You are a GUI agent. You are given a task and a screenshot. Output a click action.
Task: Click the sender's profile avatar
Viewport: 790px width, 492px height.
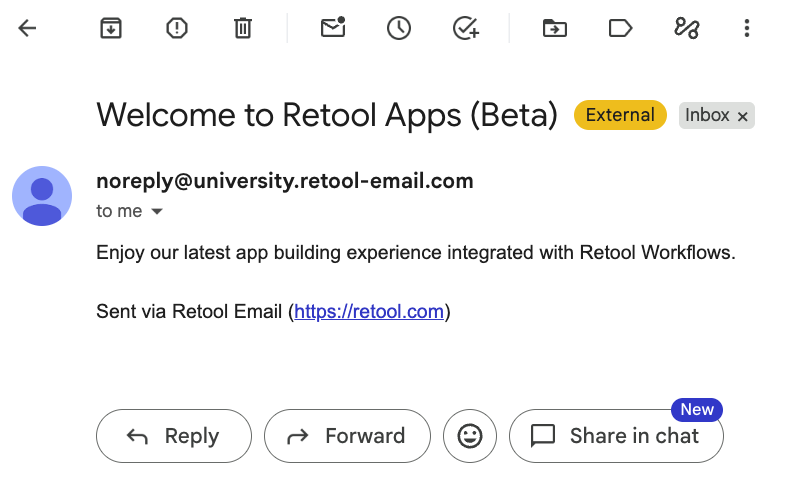(x=42, y=196)
